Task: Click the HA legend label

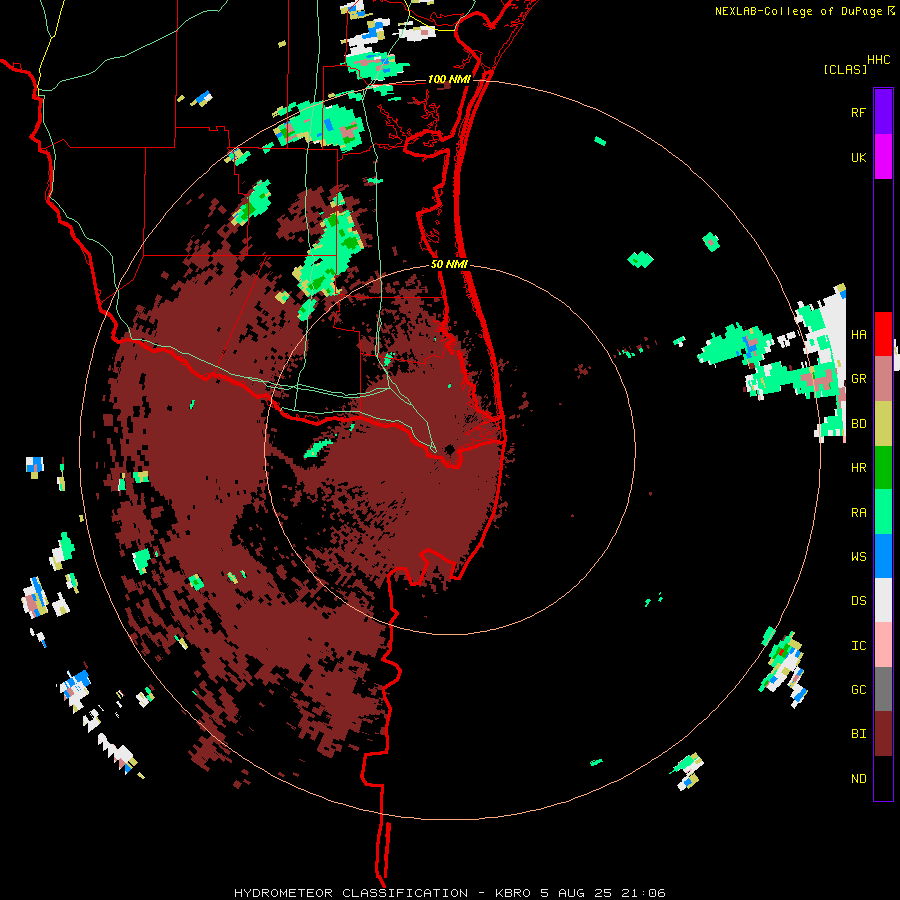Action: click(858, 335)
